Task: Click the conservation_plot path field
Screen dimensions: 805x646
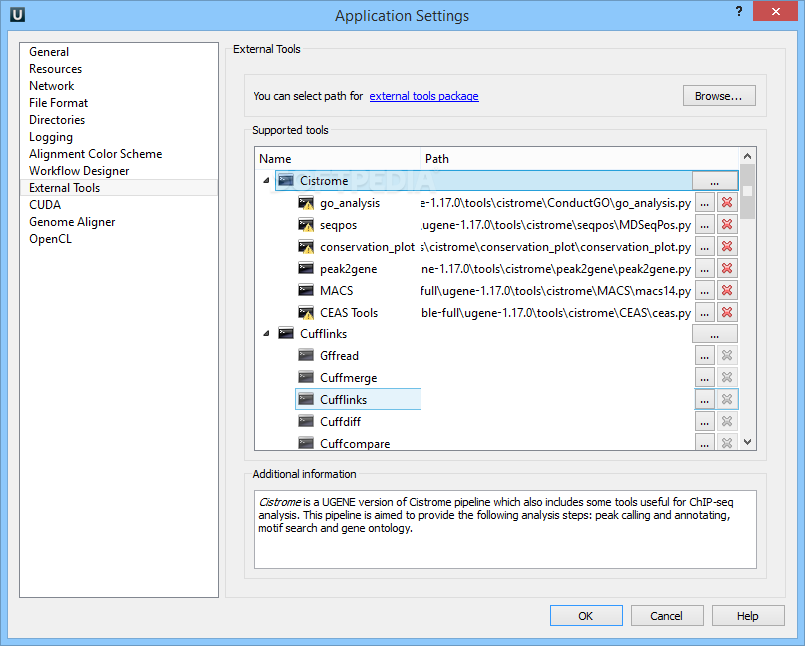Action: [x=557, y=247]
